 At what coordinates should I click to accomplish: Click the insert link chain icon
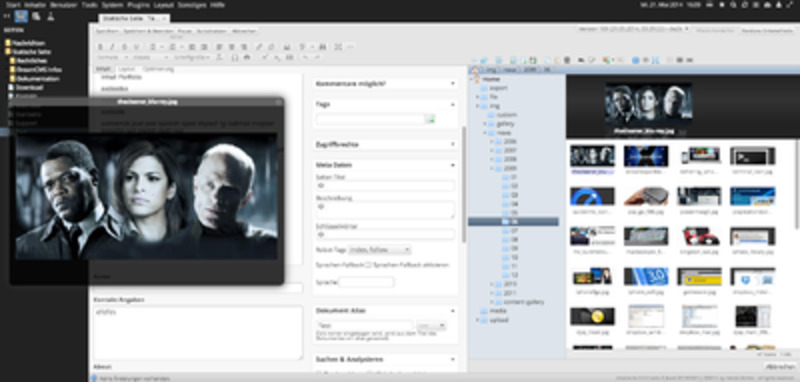coord(259,46)
